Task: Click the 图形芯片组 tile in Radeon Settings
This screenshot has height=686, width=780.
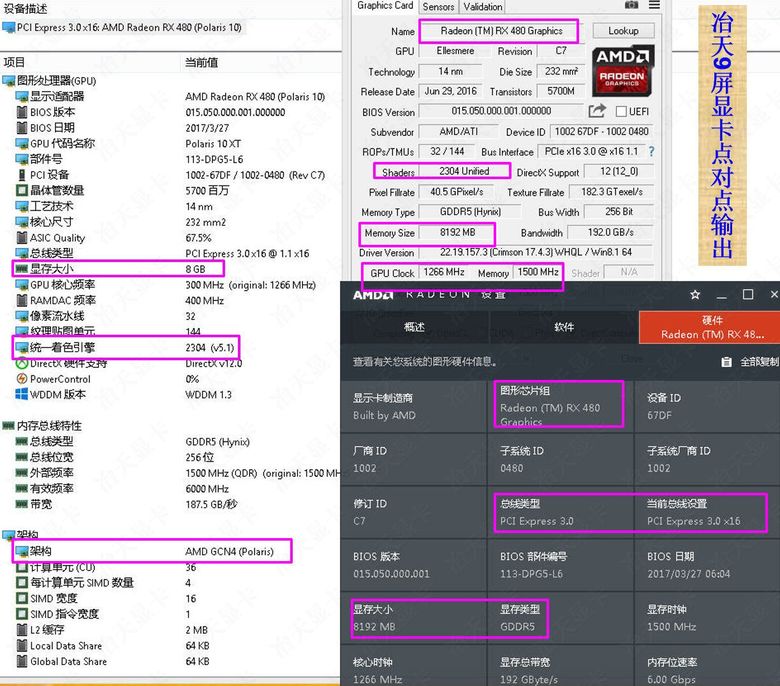Action: click(x=561, y=406)
